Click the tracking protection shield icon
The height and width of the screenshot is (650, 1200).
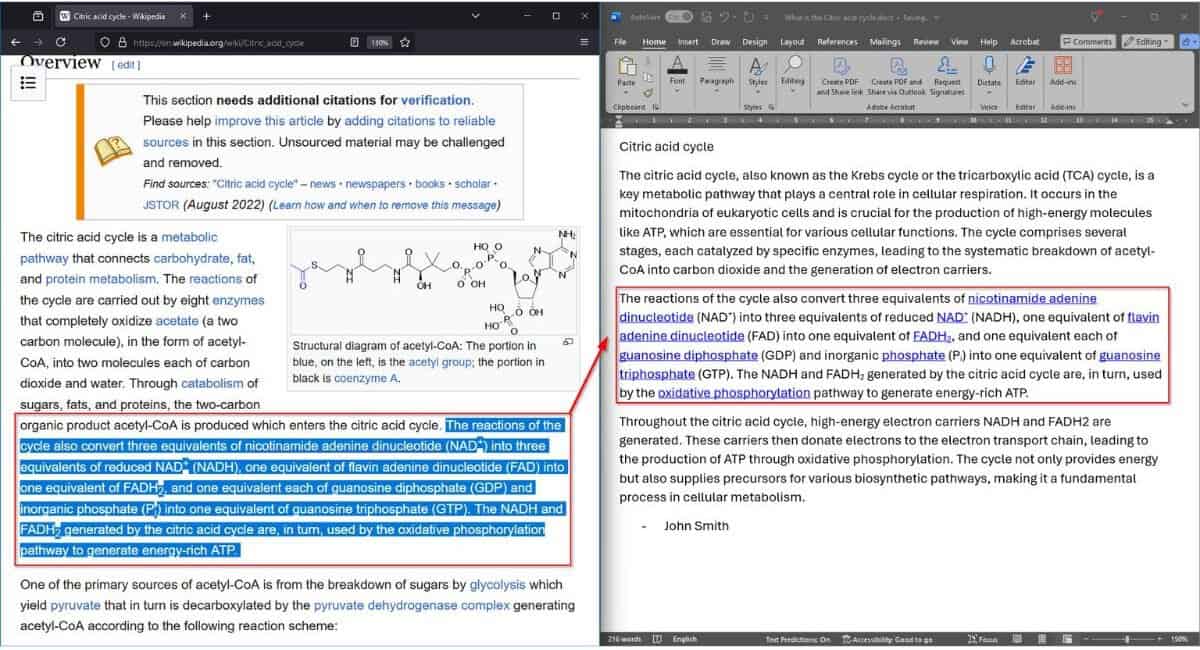[x=105, y=42]
